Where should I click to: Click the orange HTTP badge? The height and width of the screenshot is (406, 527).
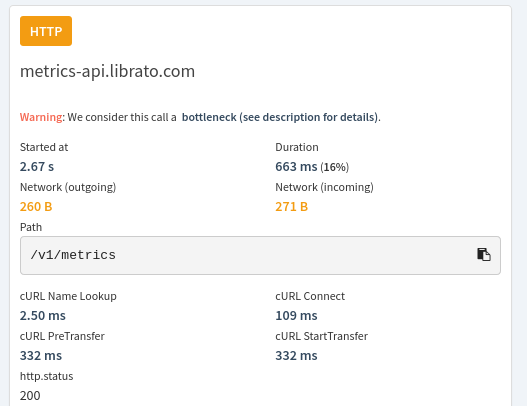click(46, 31)
